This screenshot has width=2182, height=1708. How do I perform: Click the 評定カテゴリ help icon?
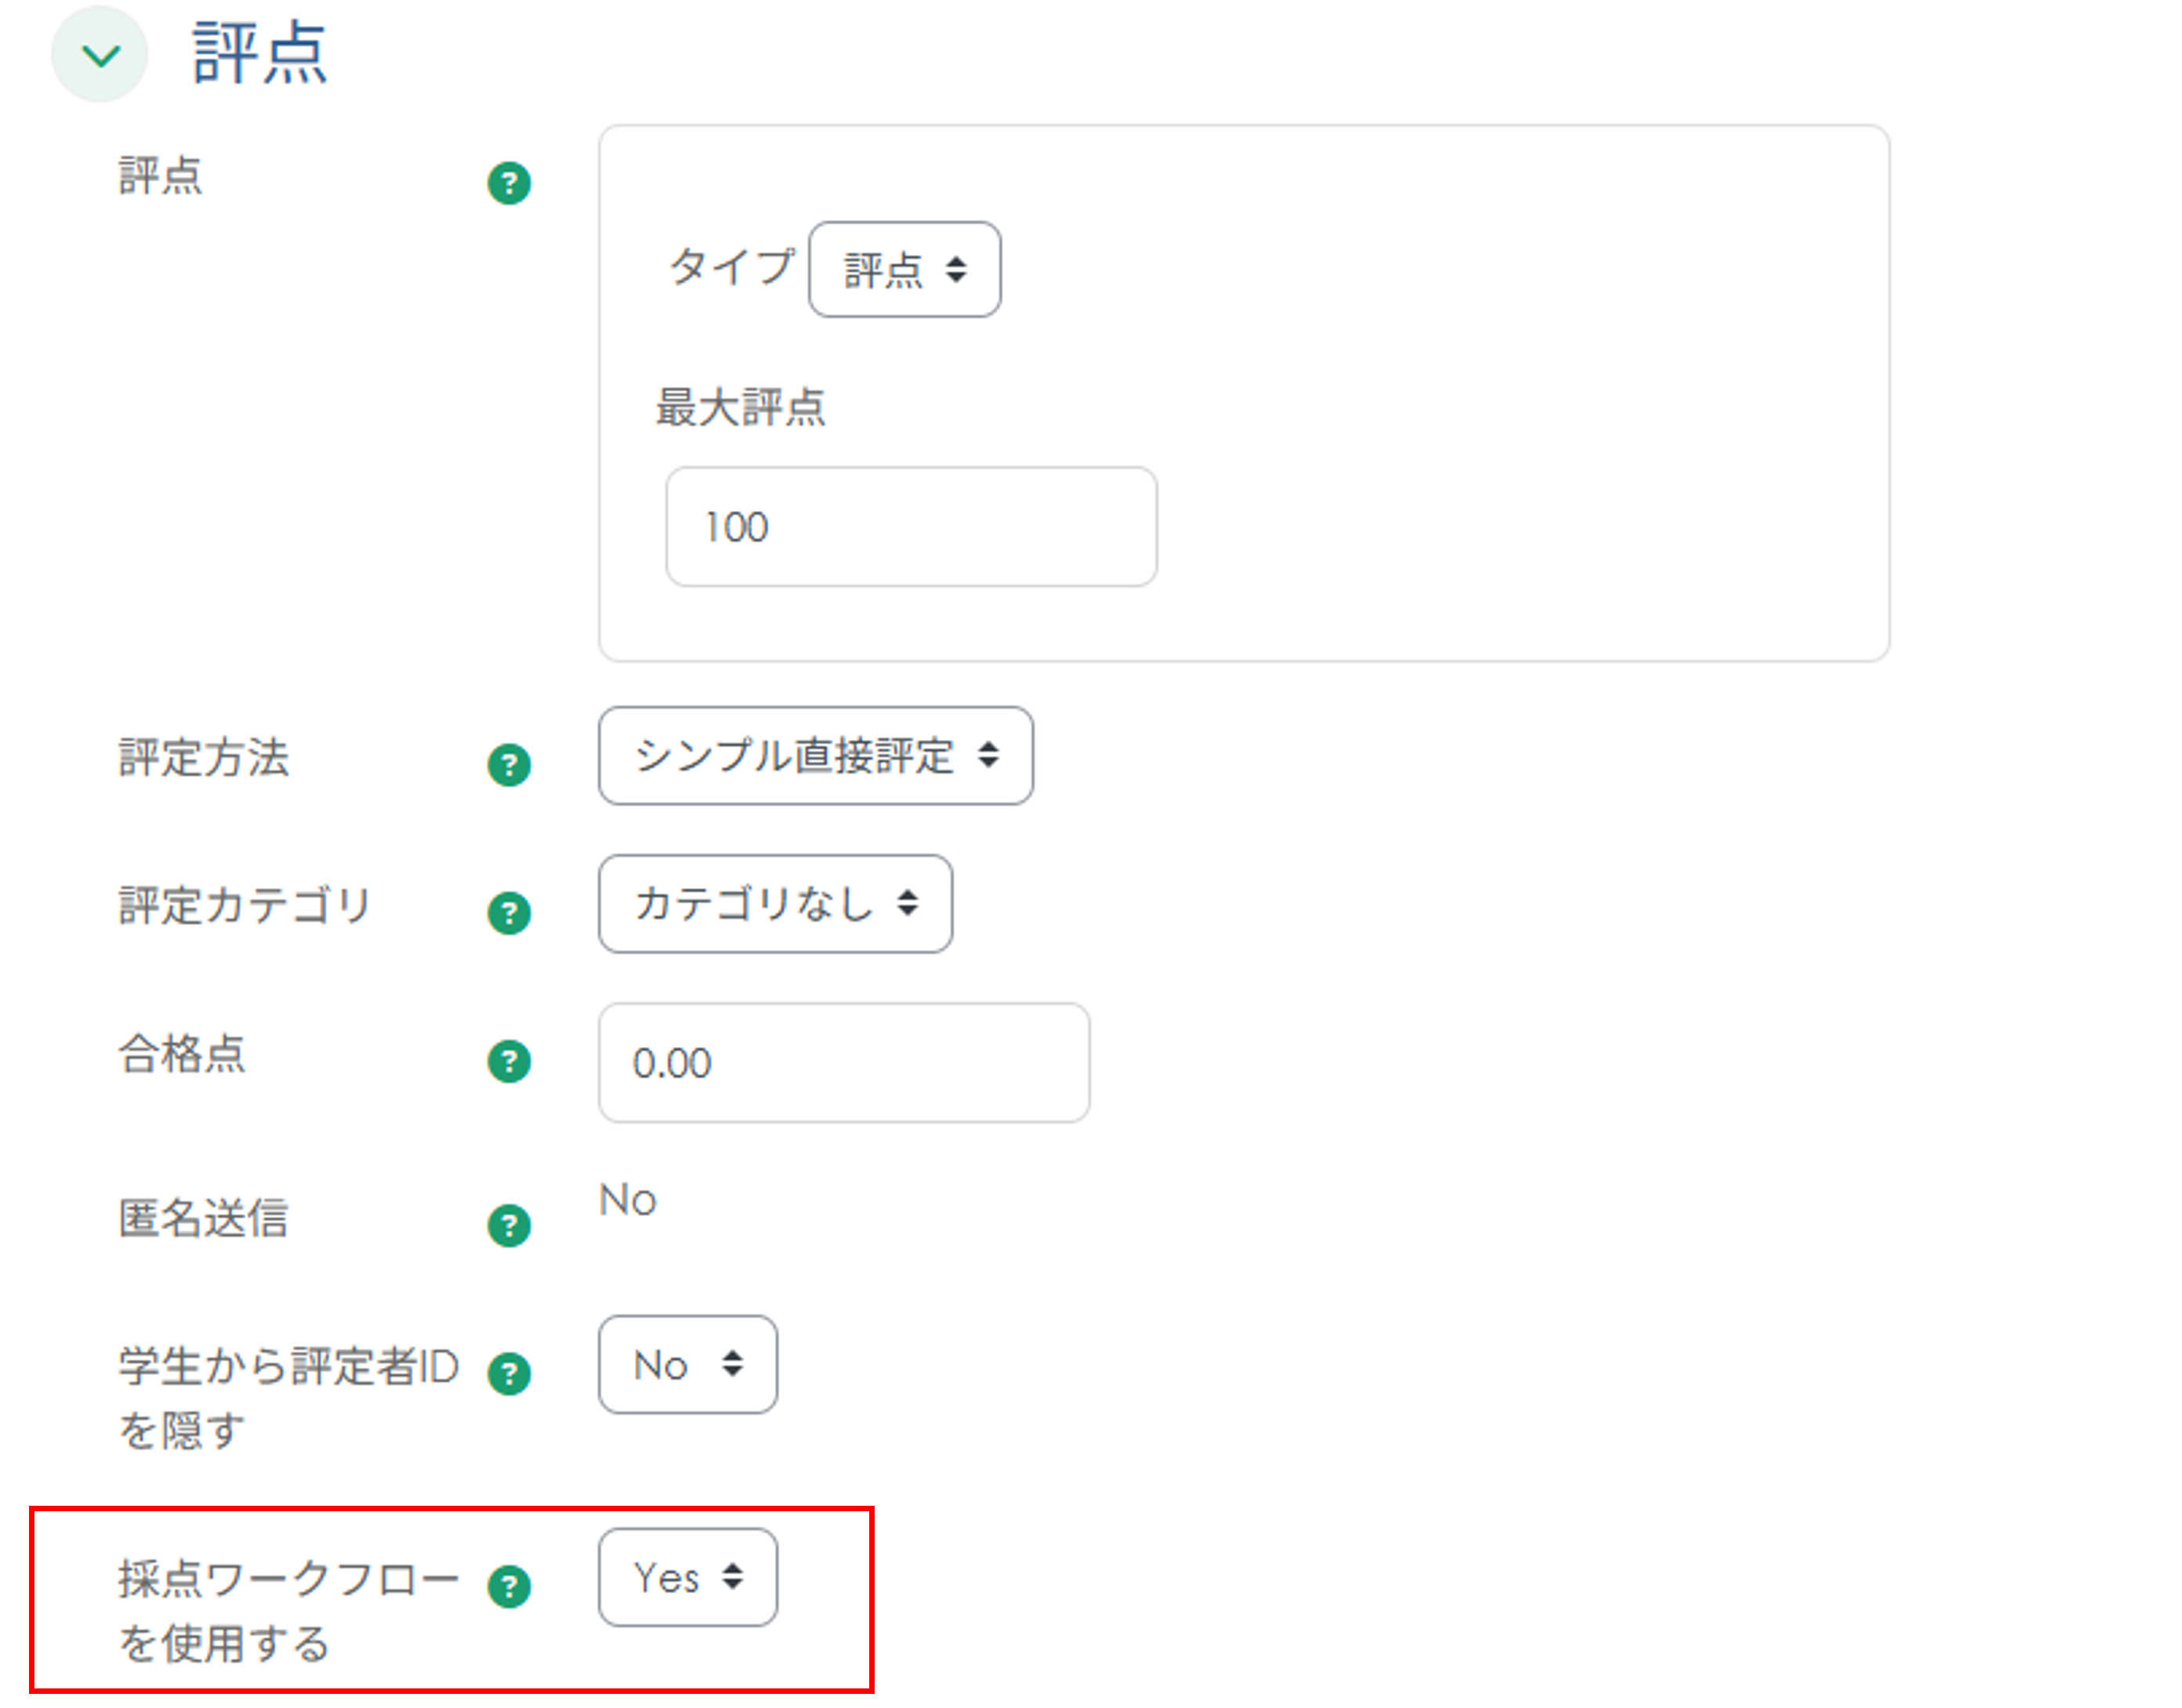pyautogui.click(x=509, y=913)
